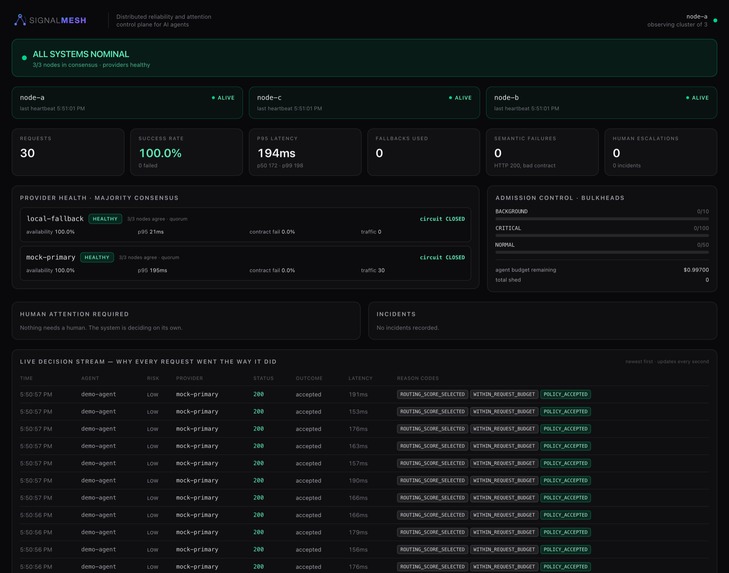
Task: Click the BACKGROUND bulkhead bar
Action: click(x=602, y=218)
